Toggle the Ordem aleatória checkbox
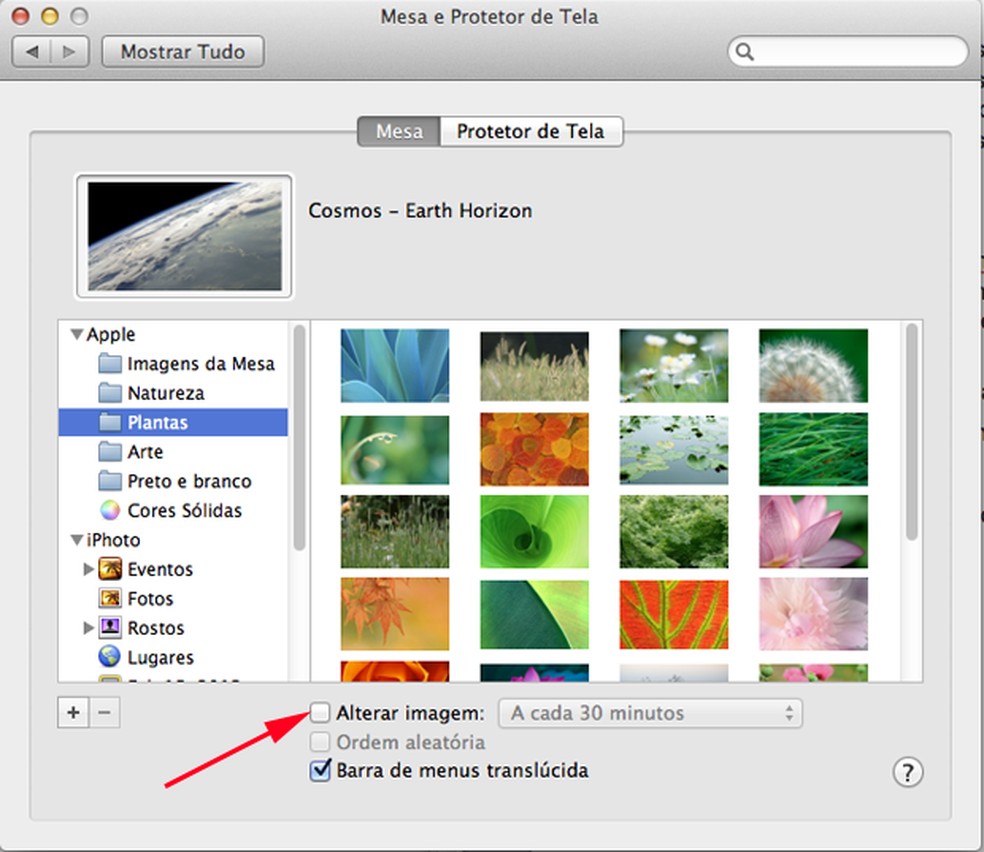This screenshot has height=852, width=984. click(x=320, y=742)
